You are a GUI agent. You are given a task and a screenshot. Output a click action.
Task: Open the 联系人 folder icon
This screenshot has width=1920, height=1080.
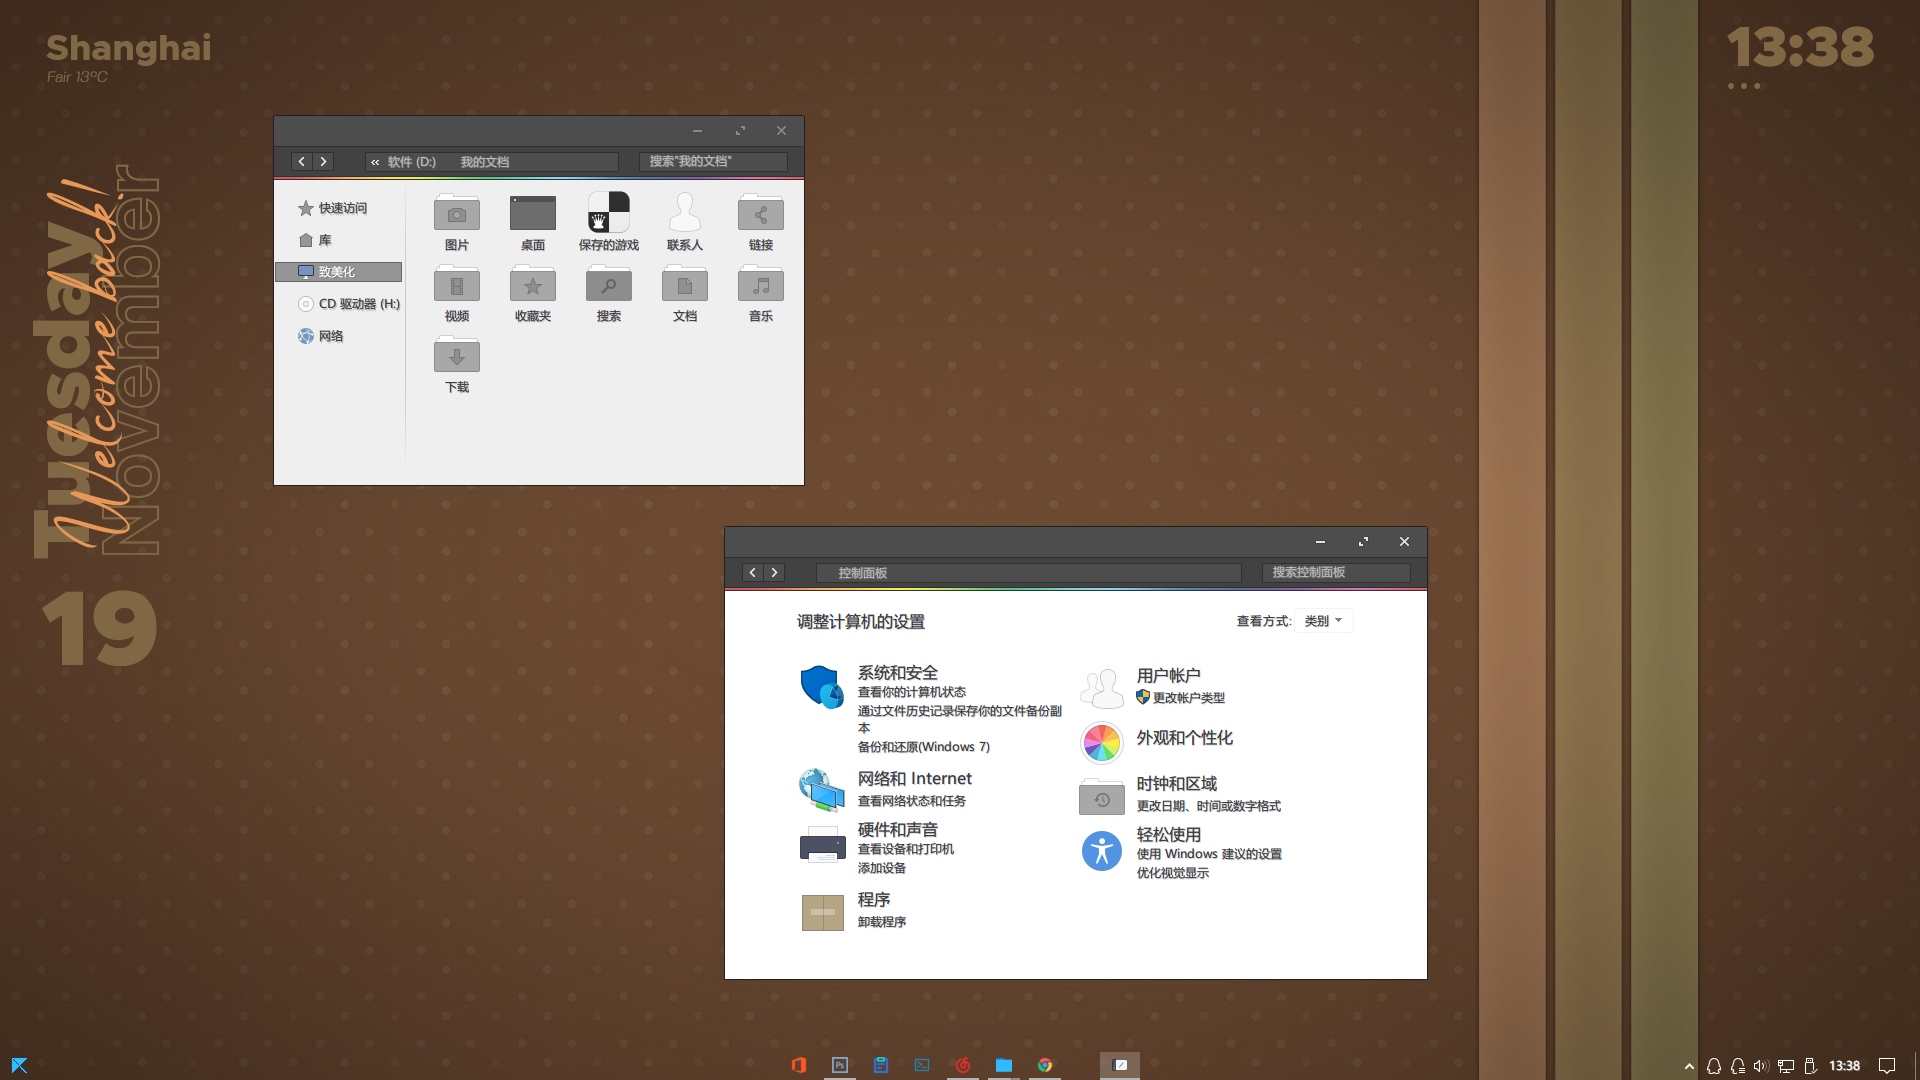[685, 213]
